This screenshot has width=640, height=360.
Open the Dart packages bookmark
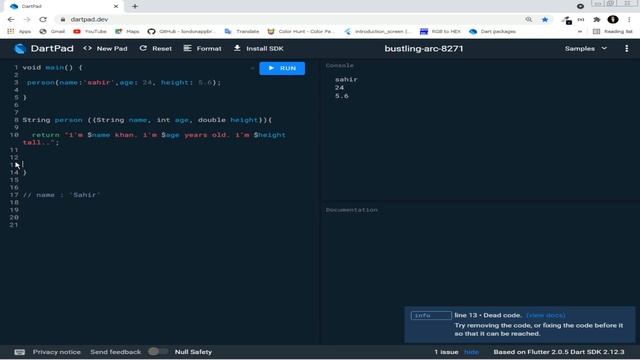pos(492,31)
